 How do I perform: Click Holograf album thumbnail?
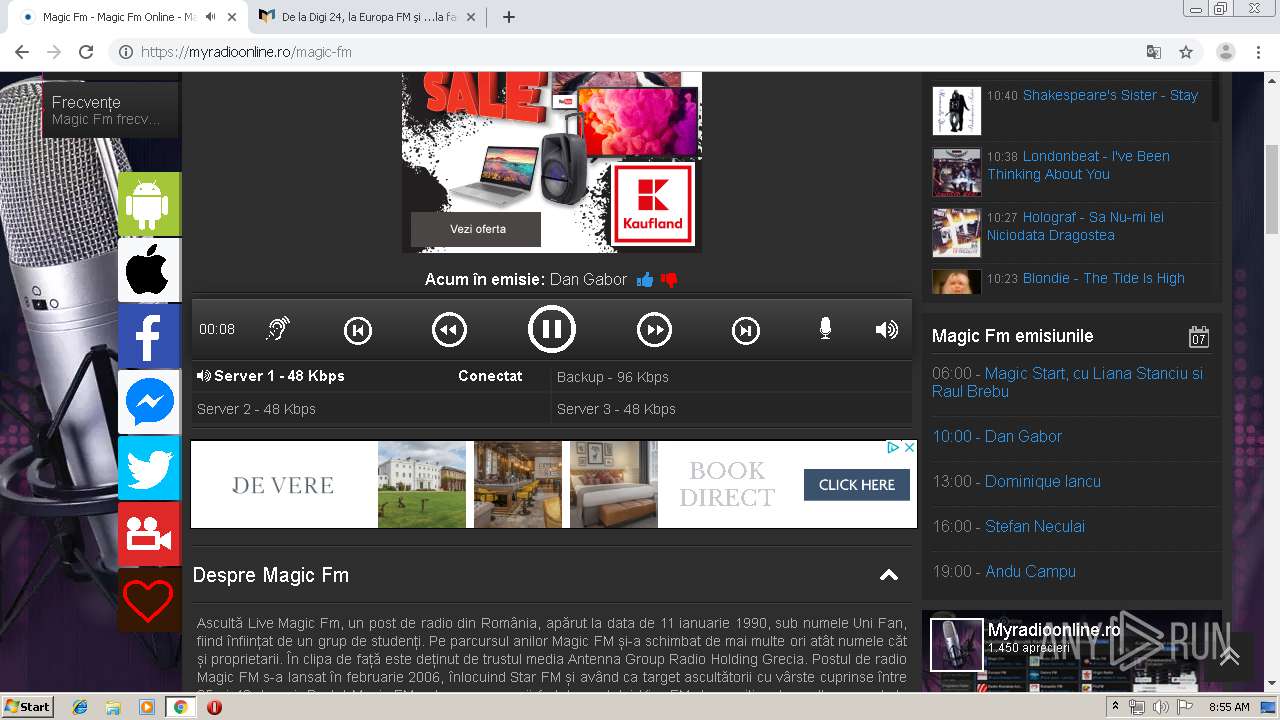957,233
